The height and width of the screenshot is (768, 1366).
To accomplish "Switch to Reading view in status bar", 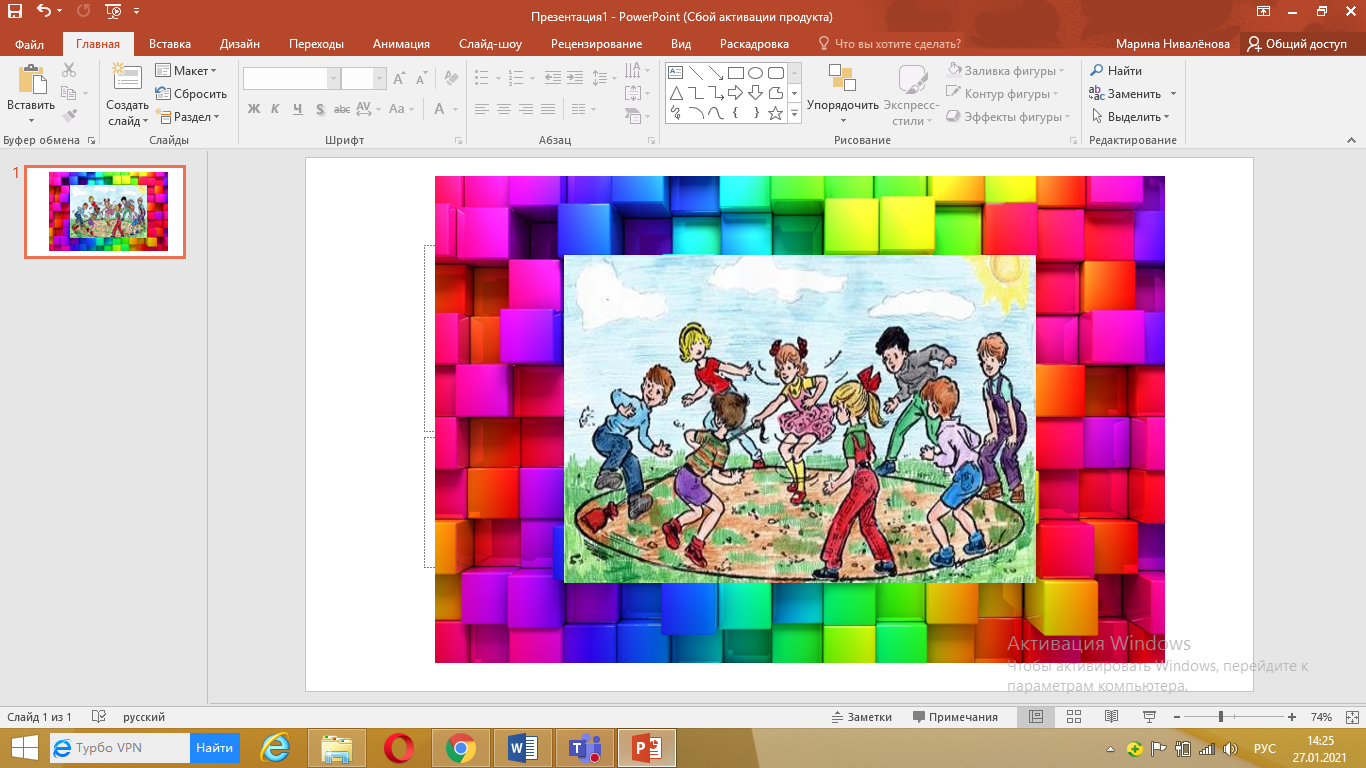I will click(1111, 717).
